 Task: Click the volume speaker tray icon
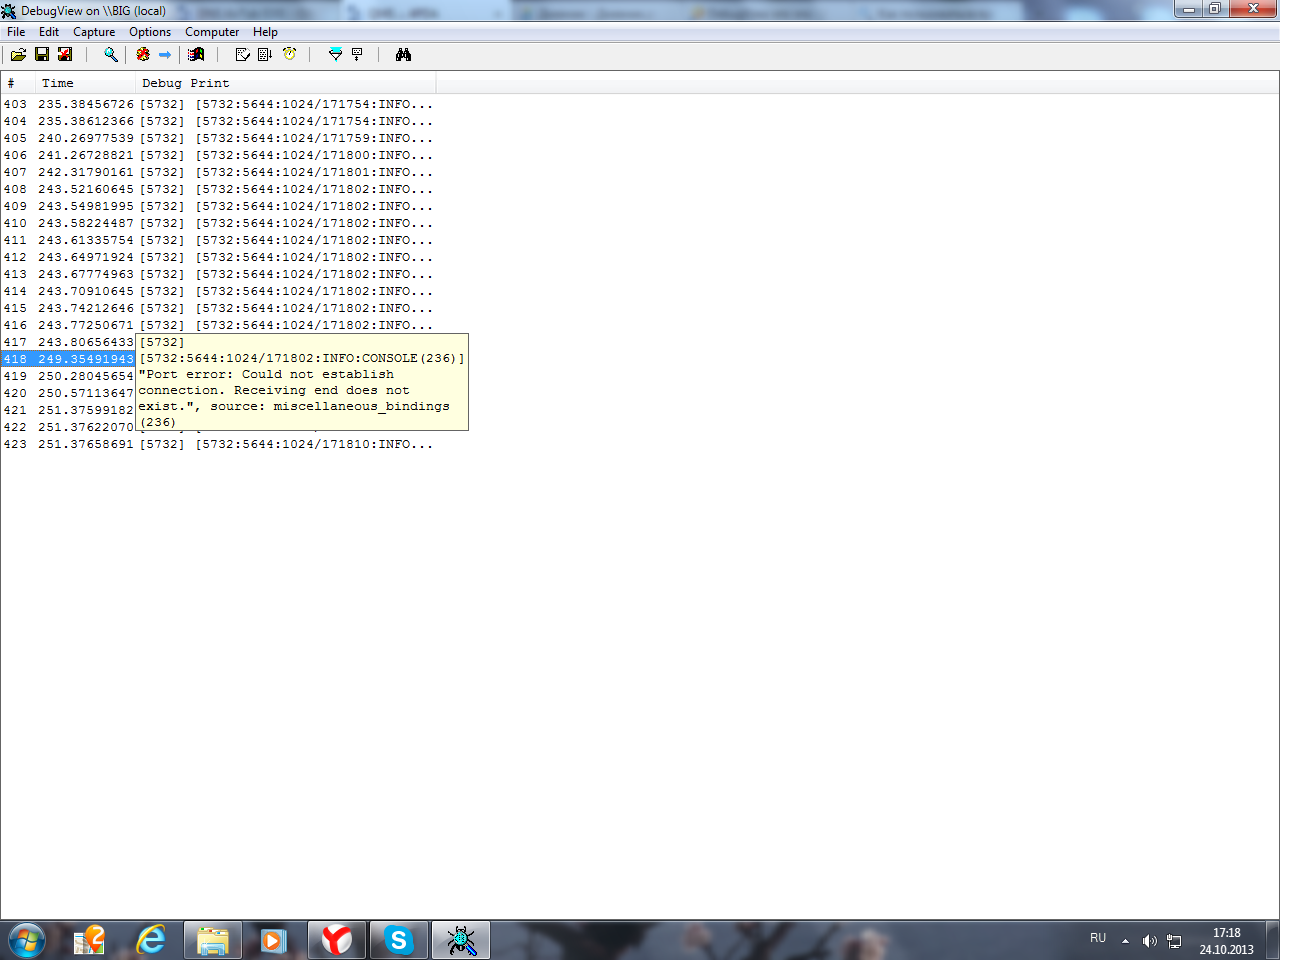1150,941
